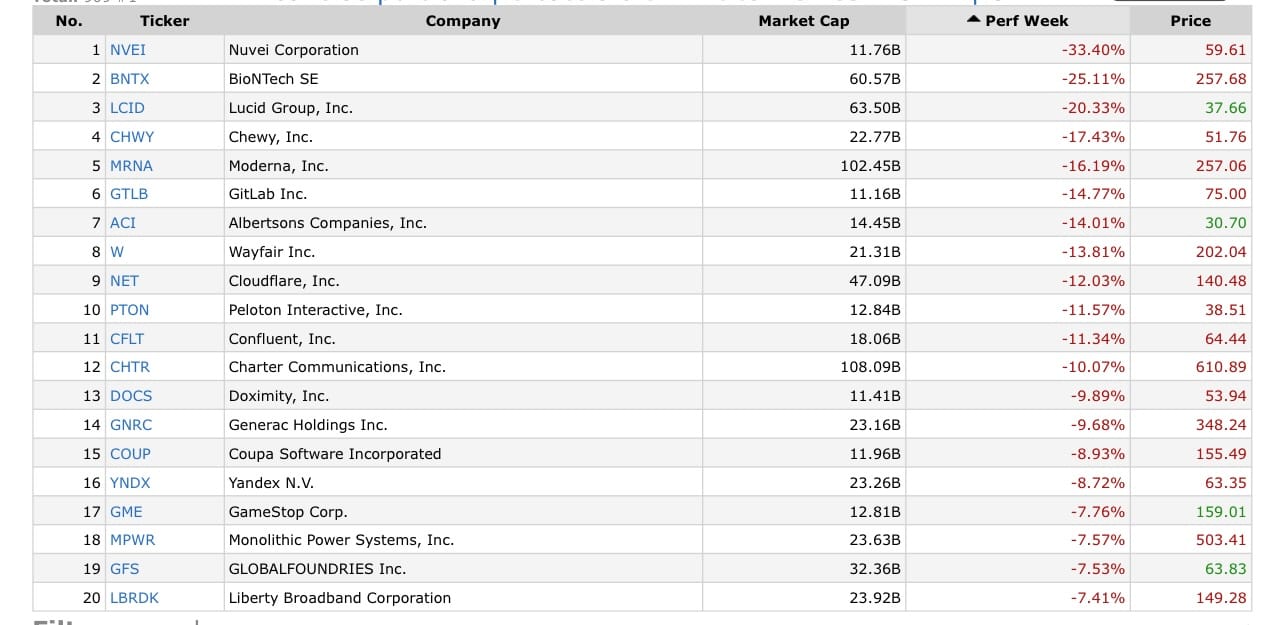The height and width of the screenshot is (625, 1284).
Task: Select the 503.41 price value
Action: 1221,540
